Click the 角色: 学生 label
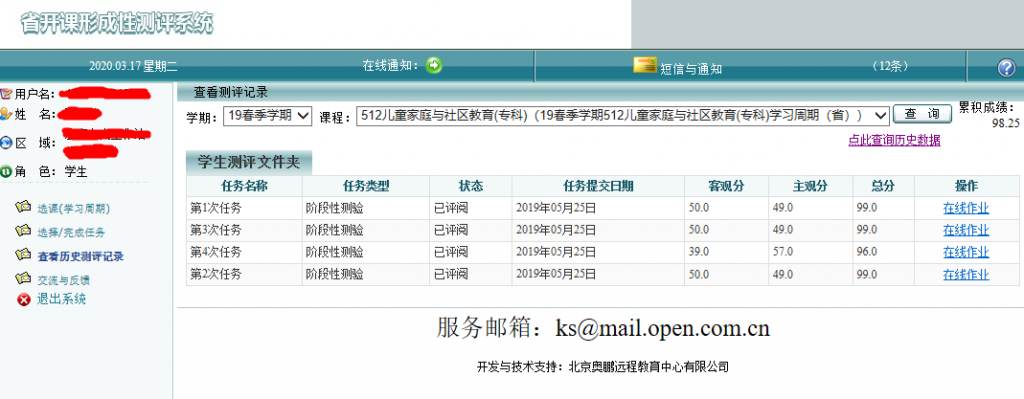 [51, 172]
